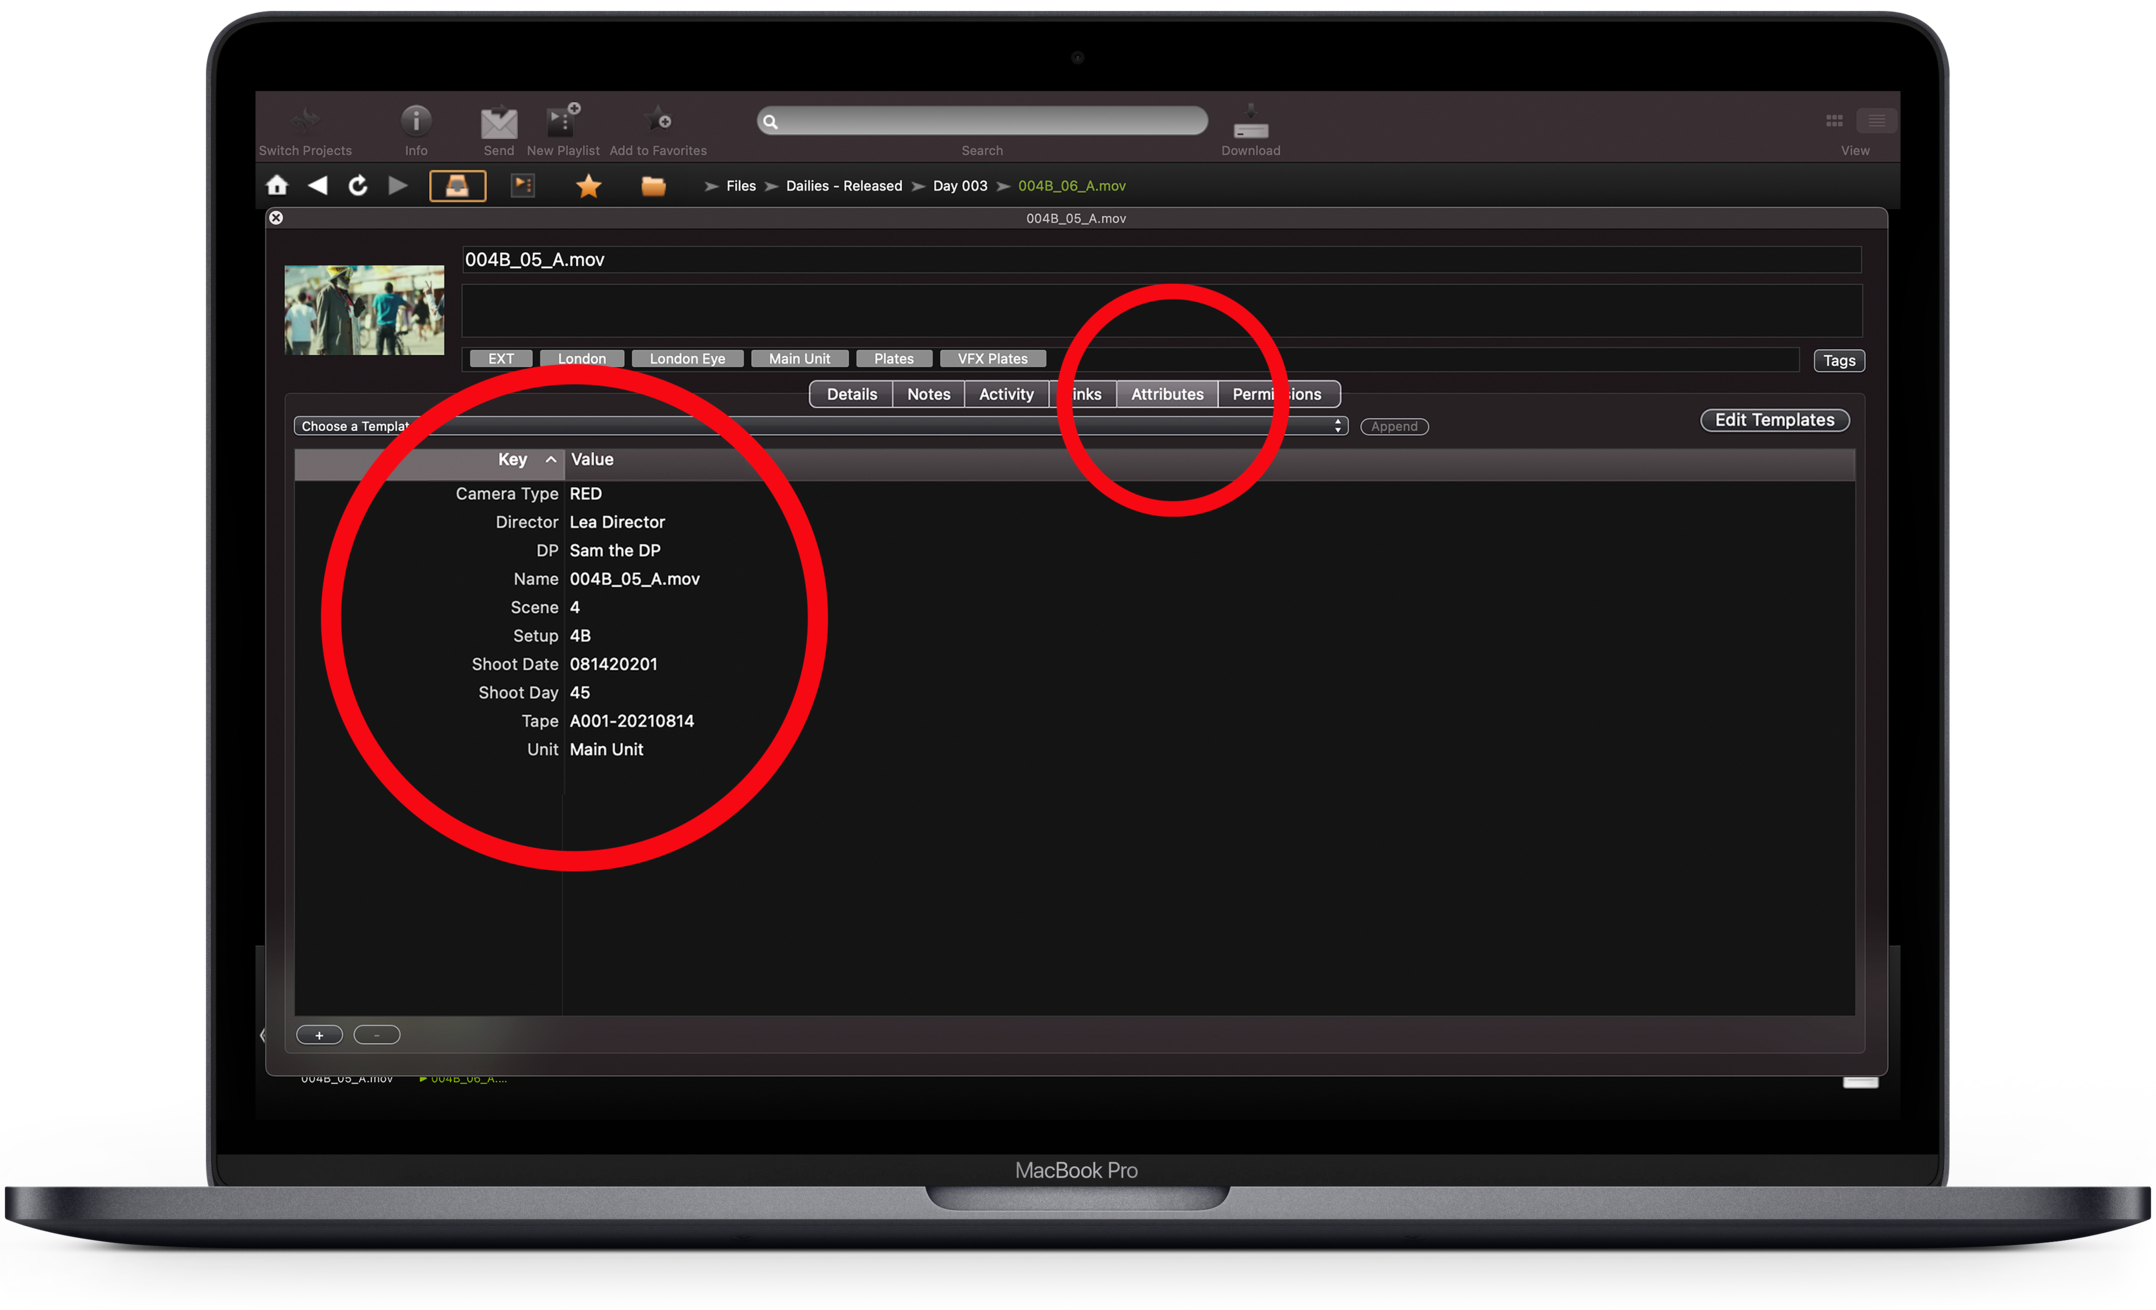Image resolution: width=2156 pixels, height=1310 pixels.
Task: Open the Info panel icon
Action: [x=416, y=121]
